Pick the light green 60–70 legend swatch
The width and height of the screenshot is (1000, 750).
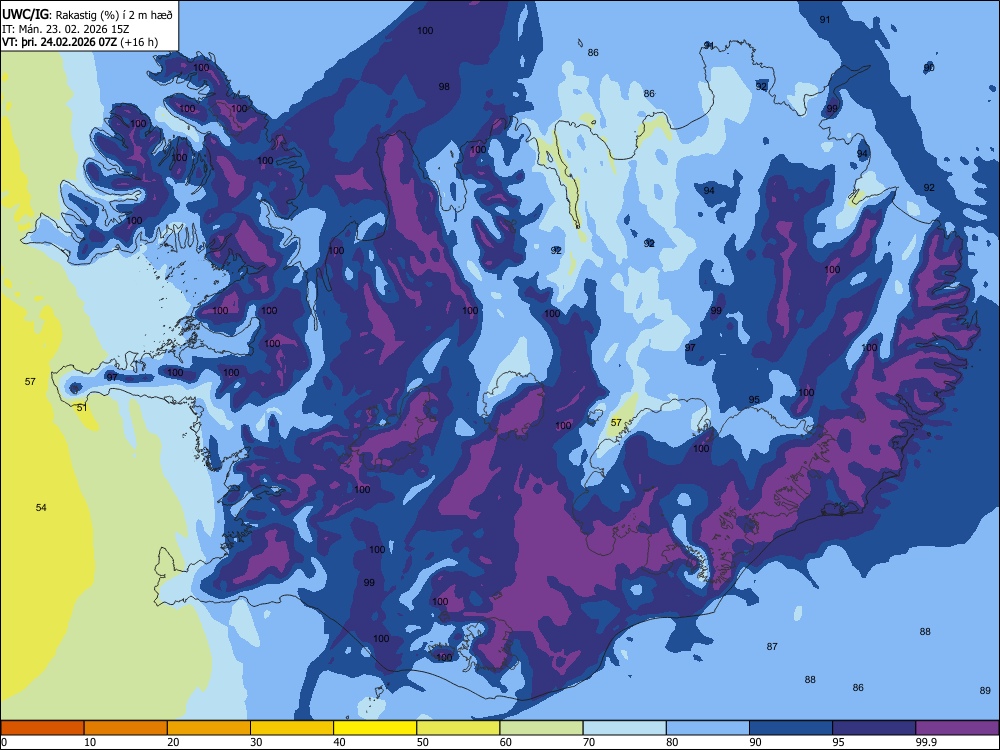point(541,728)
